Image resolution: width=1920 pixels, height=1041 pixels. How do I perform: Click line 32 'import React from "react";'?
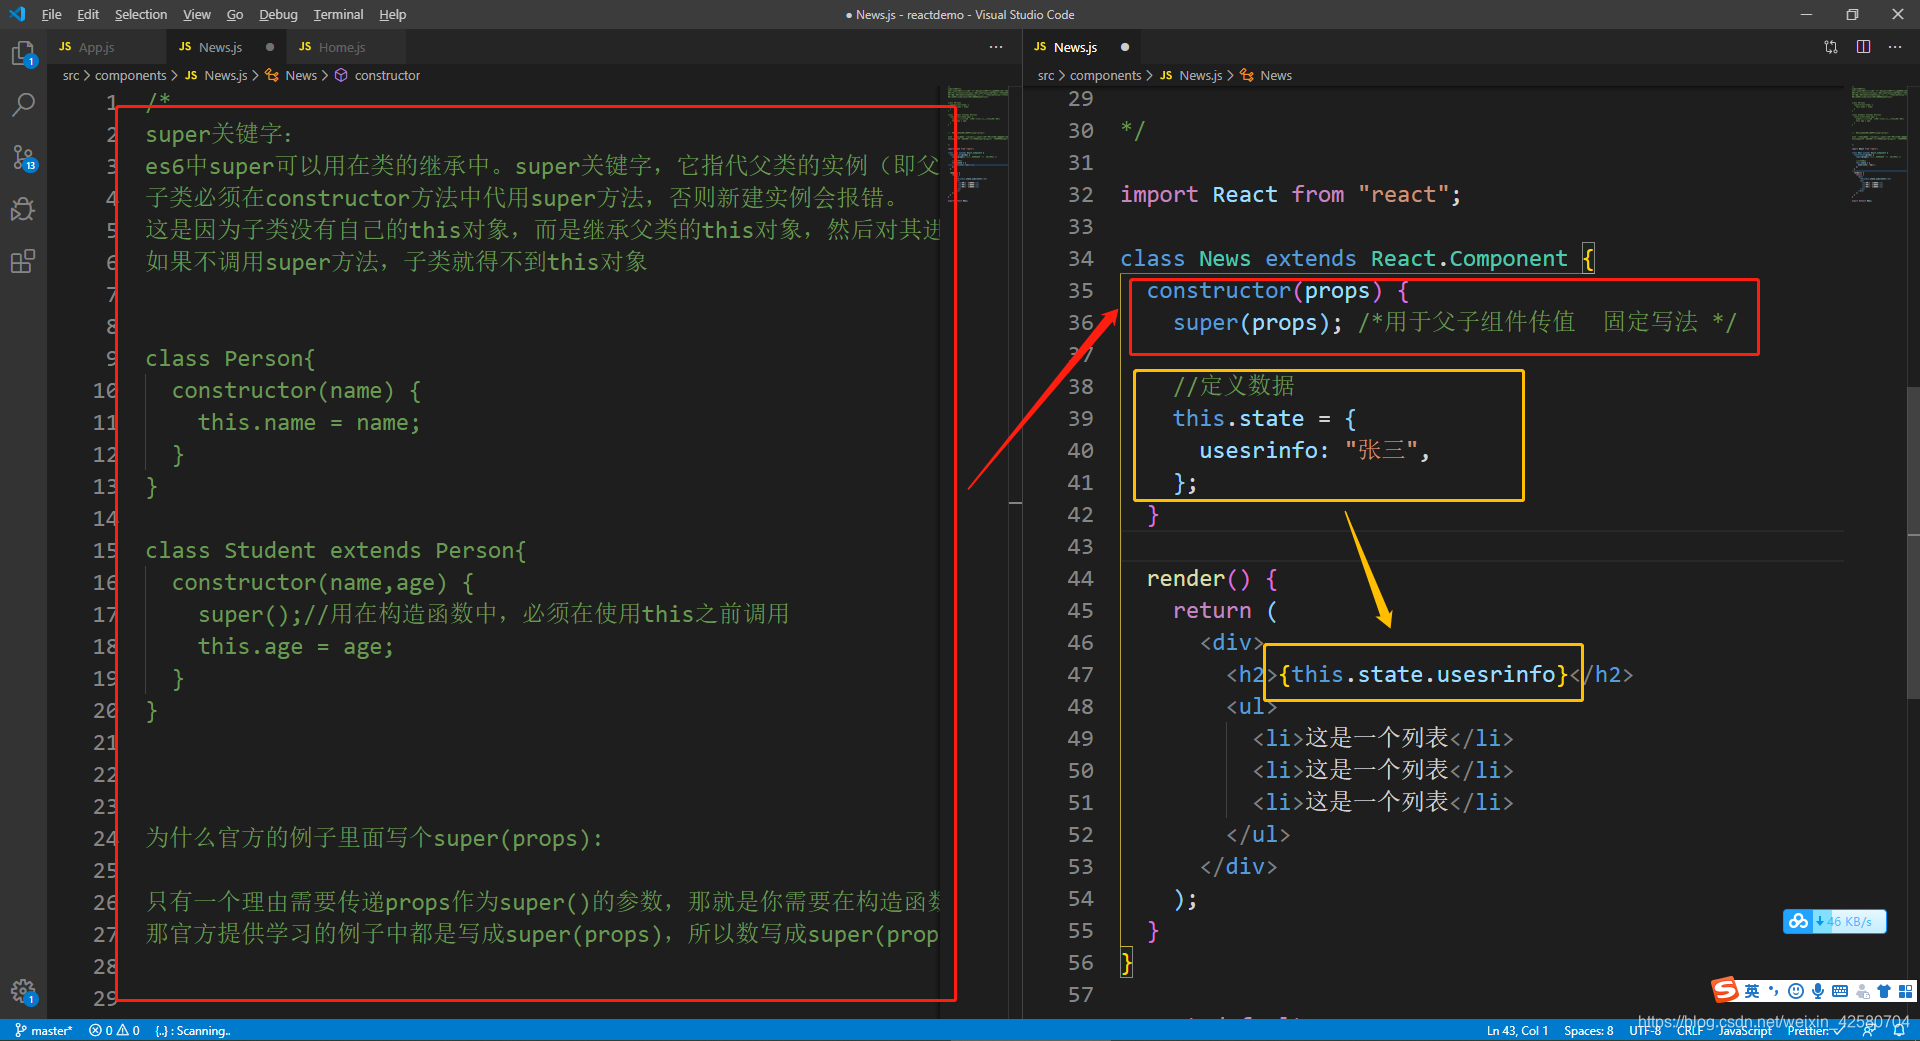[1290, 195]
